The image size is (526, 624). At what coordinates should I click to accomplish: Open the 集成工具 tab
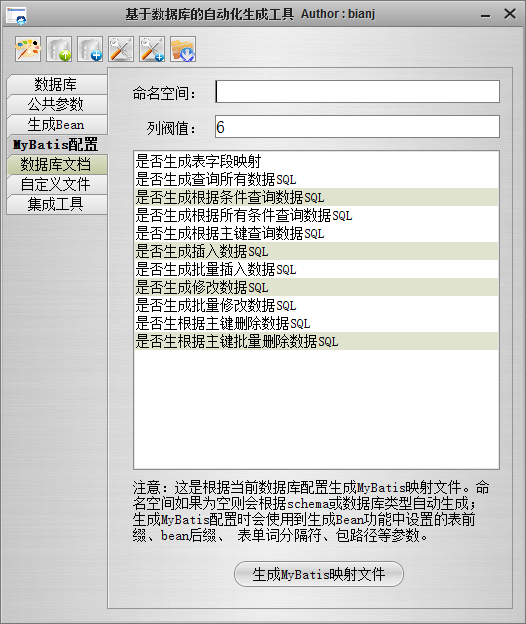(x=57, y=204)
